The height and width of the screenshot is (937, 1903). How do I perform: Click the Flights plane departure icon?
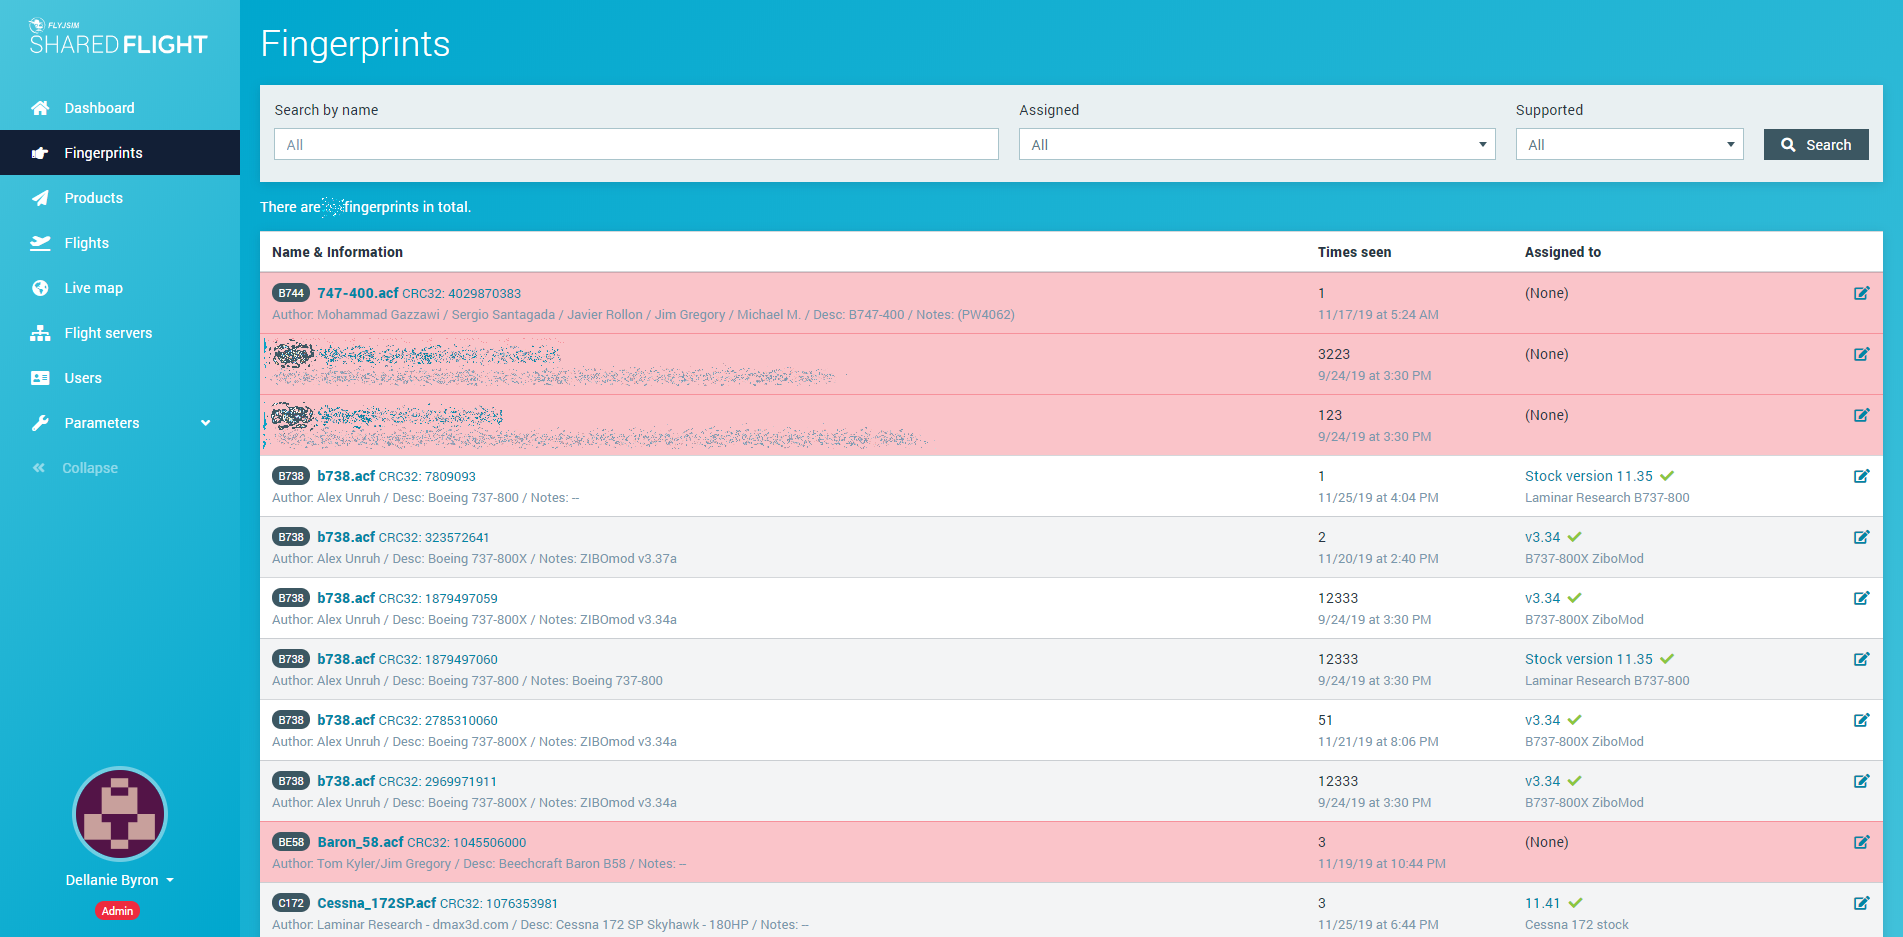click(40, 243)
